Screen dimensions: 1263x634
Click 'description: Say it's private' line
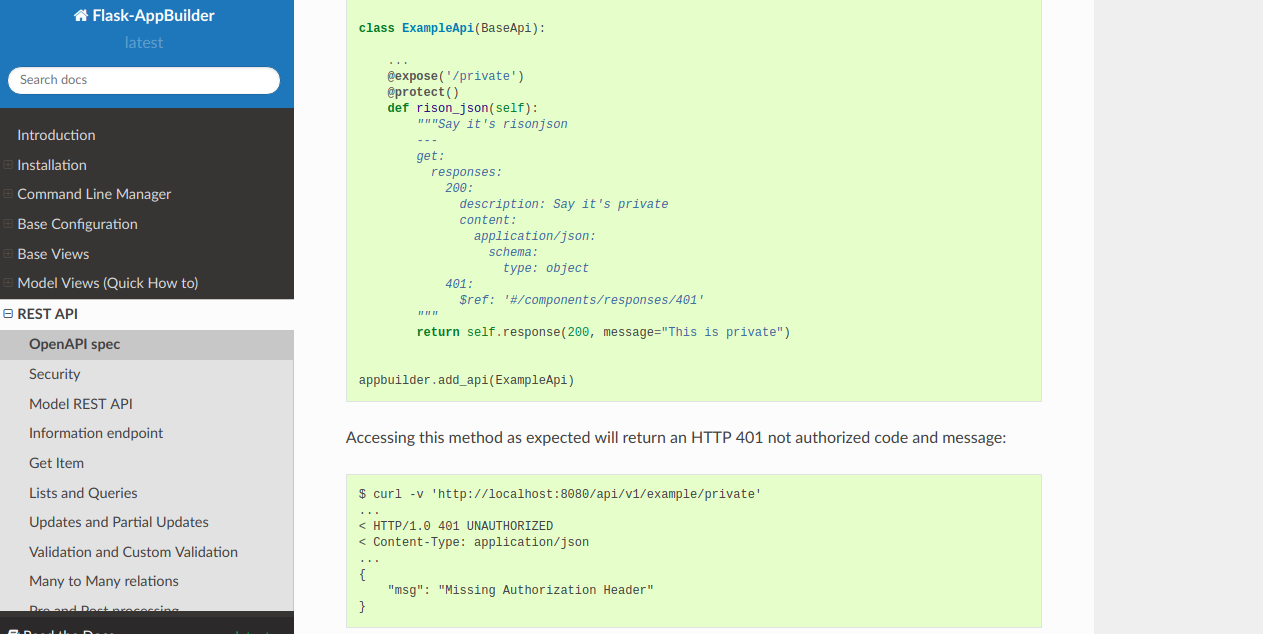[x=564, y=204]
